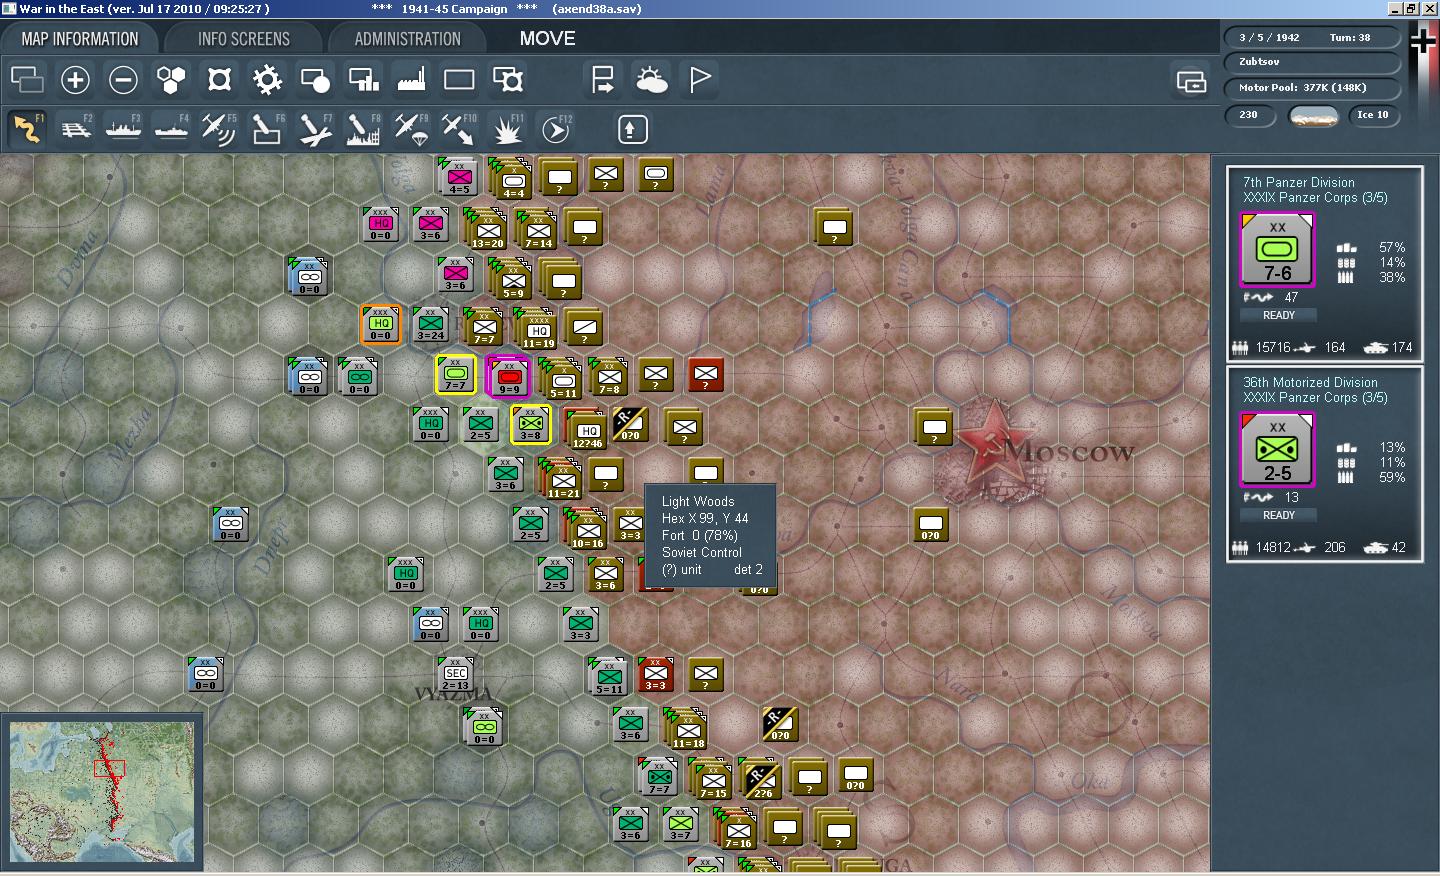Select the F4 amphibious ship icon
The width and height of the screenshot is (1440, 876).
(x=171, y=129)
